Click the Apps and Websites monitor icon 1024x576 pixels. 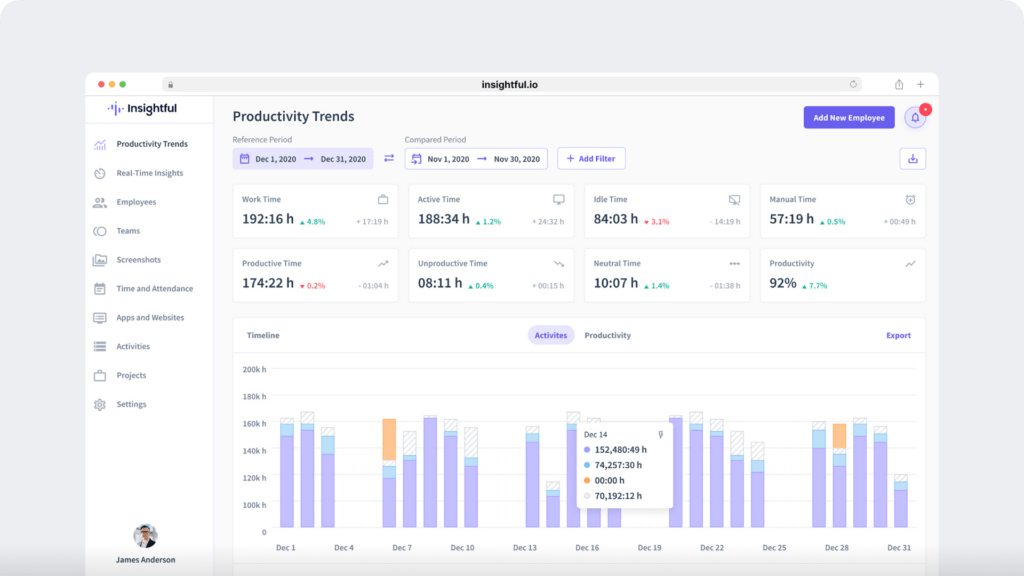point(100,318)
